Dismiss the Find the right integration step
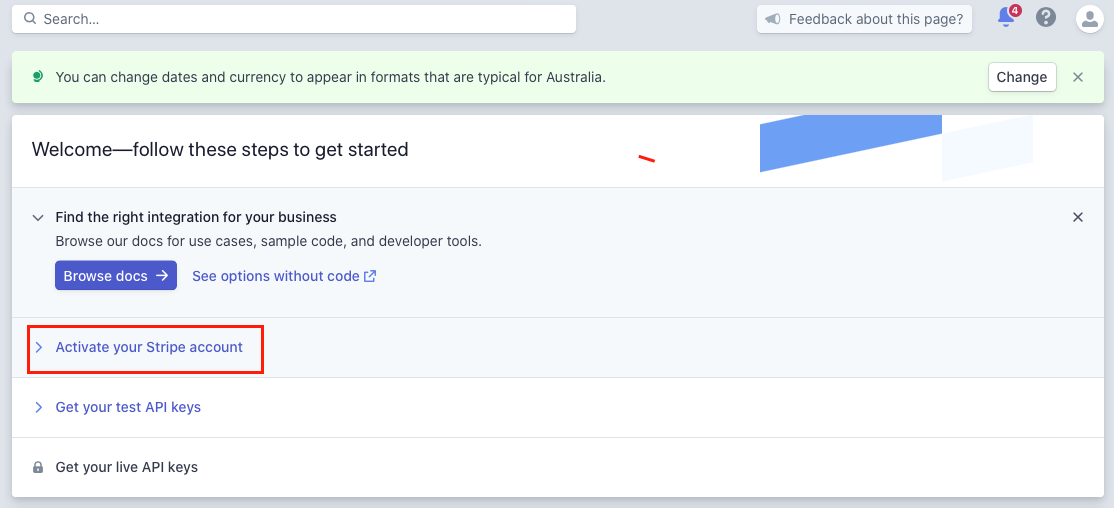The image size is (1114, 508). coord(1078,217)
